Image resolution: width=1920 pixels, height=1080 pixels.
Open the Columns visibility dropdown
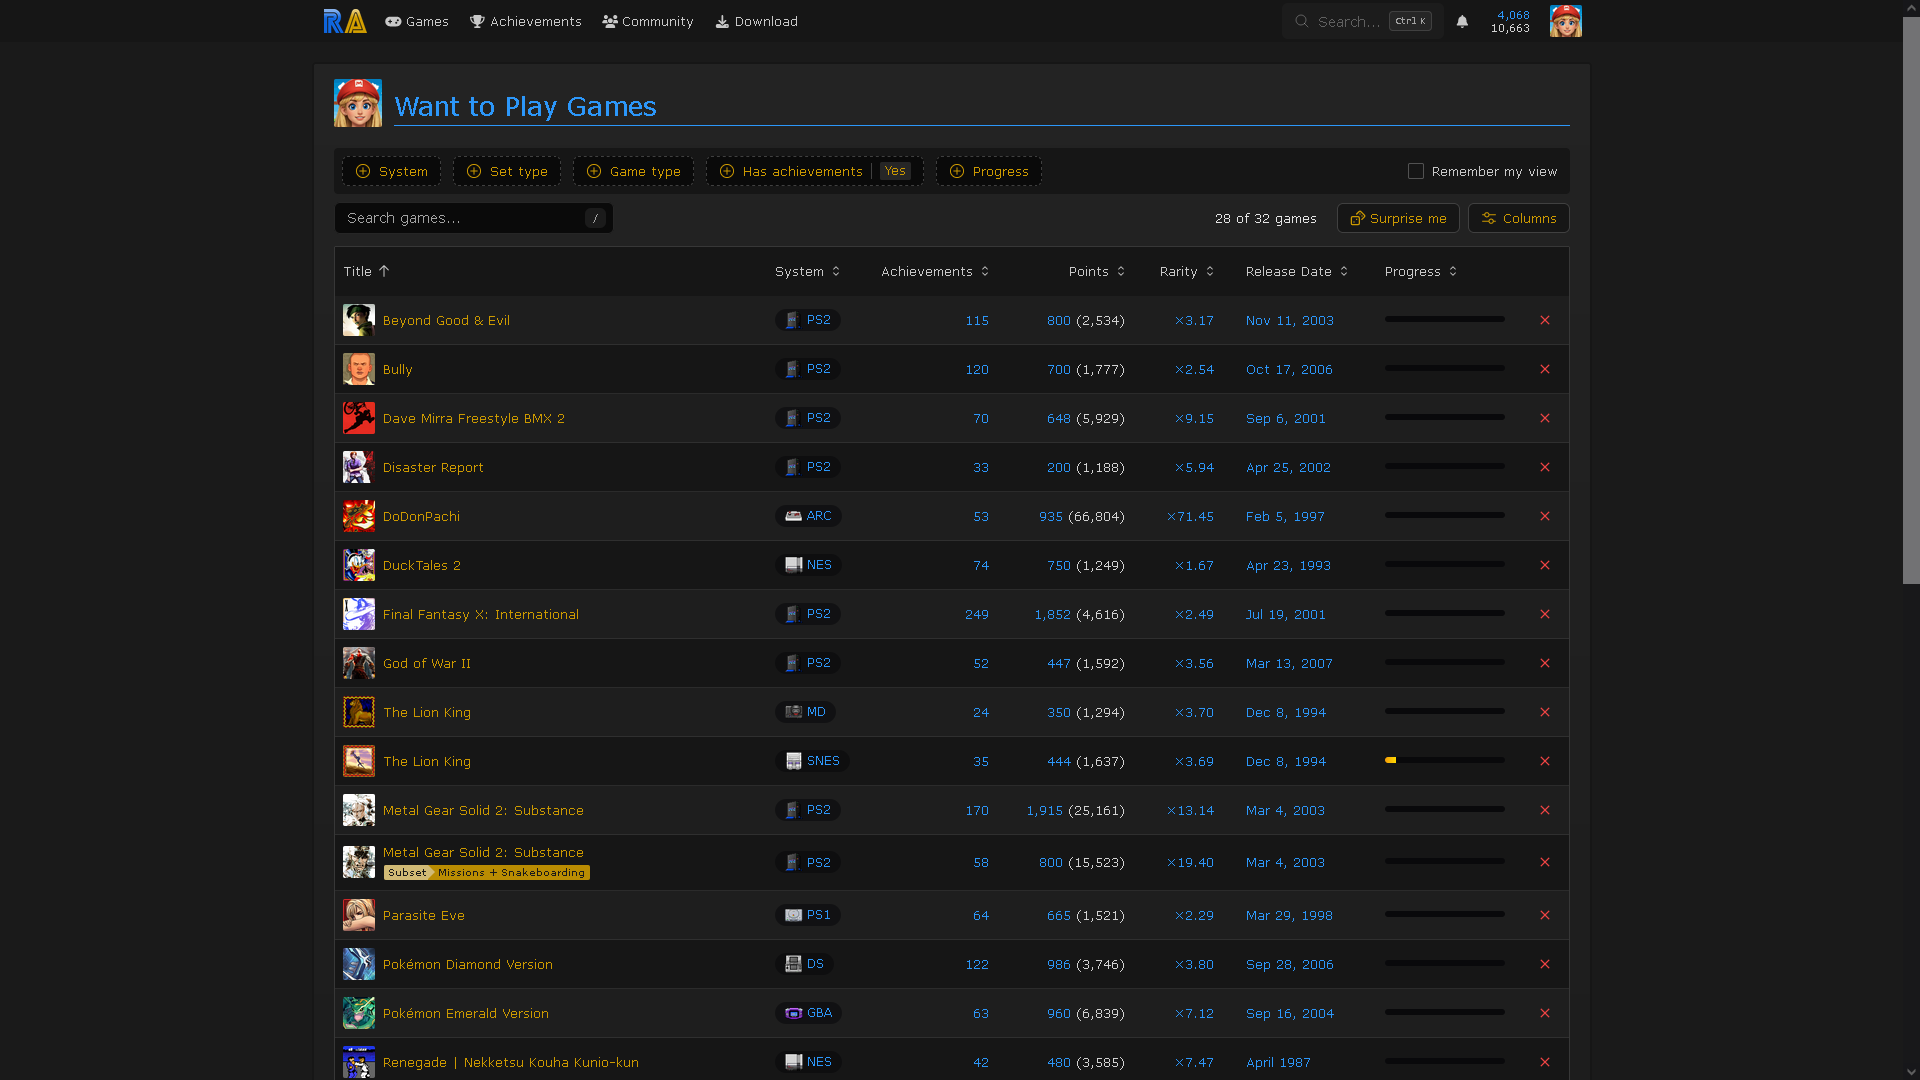click(1518, 218)
